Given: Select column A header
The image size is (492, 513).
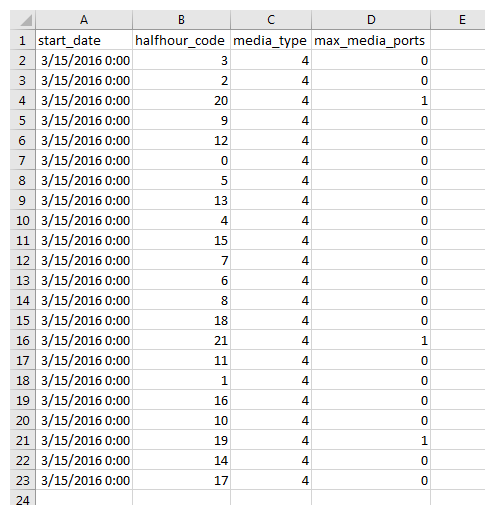Looking at the screenshot, I should [x=84, y=20].
